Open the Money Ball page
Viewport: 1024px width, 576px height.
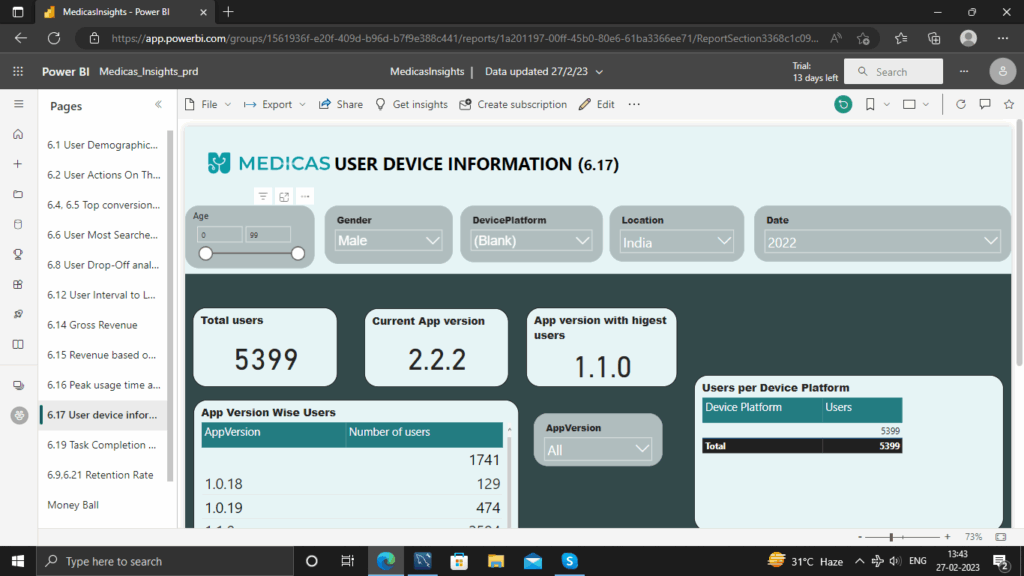click(x=103, y=505)
